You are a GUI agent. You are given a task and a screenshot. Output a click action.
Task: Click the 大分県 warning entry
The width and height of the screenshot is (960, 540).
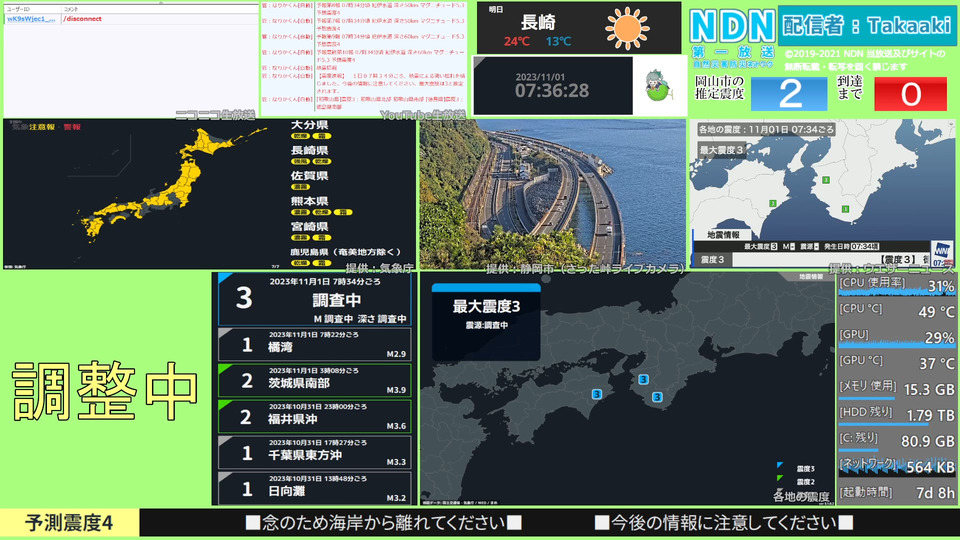click(311, 130)
